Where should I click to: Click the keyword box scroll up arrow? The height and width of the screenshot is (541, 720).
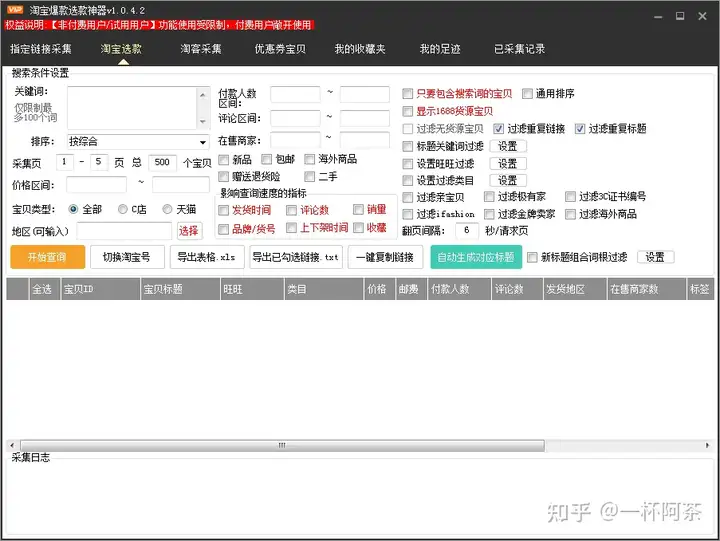(x=202, y=94)
